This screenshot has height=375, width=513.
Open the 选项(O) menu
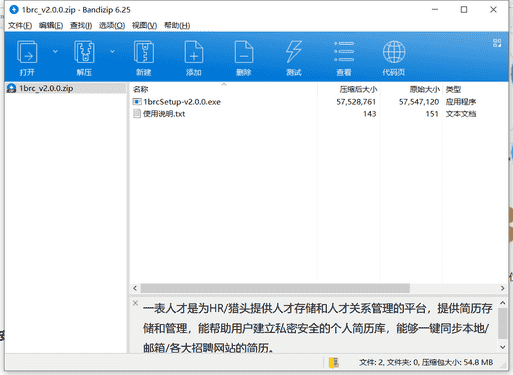click(112, 25)
